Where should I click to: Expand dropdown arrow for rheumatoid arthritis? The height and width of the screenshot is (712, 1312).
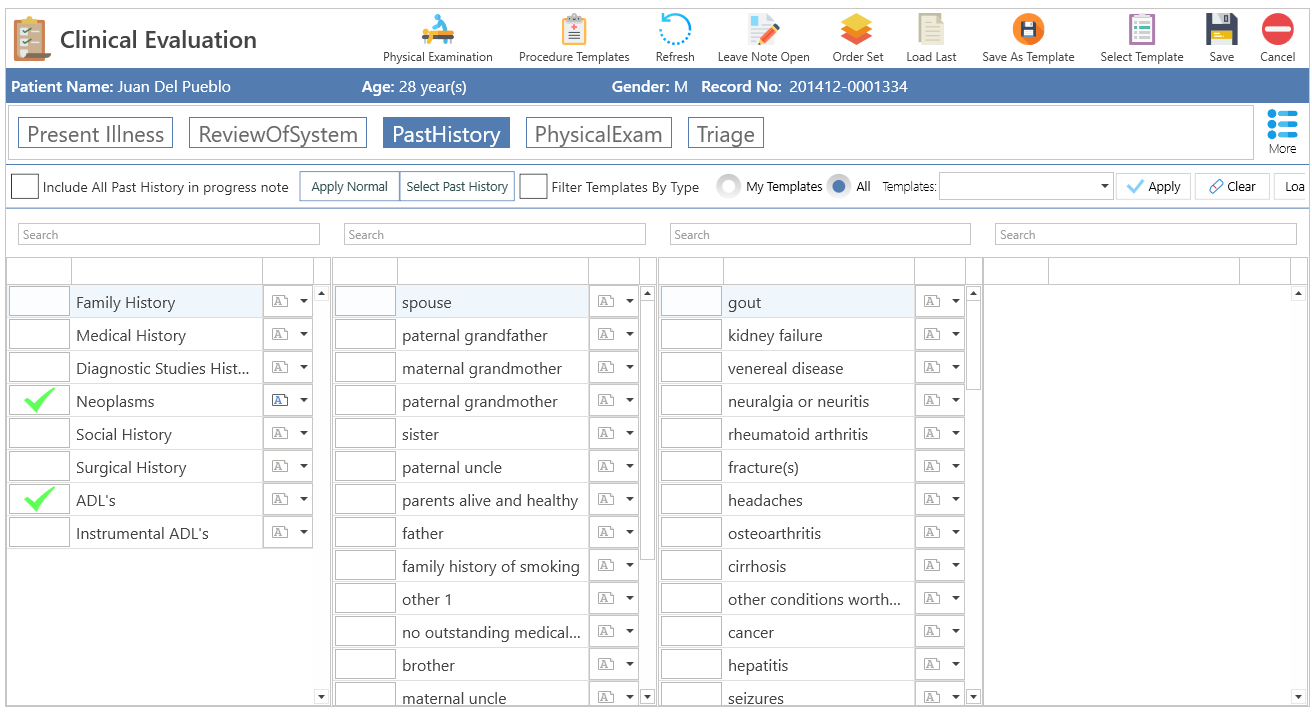(956, 434)
